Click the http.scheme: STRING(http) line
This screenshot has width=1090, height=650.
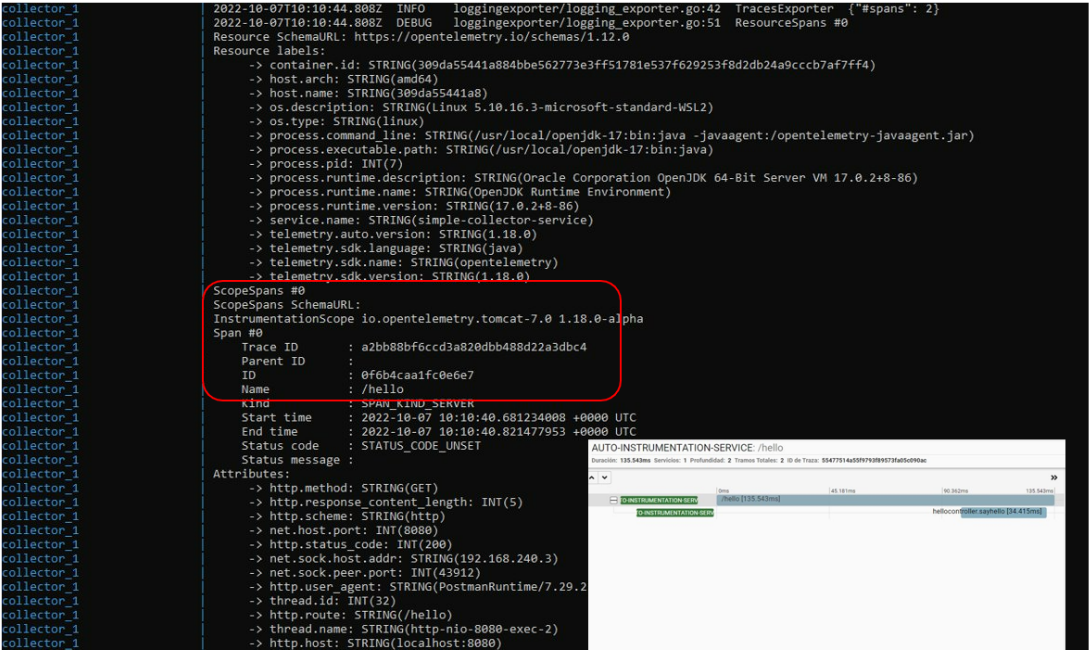pyautogui.click(x=347, y=516)
